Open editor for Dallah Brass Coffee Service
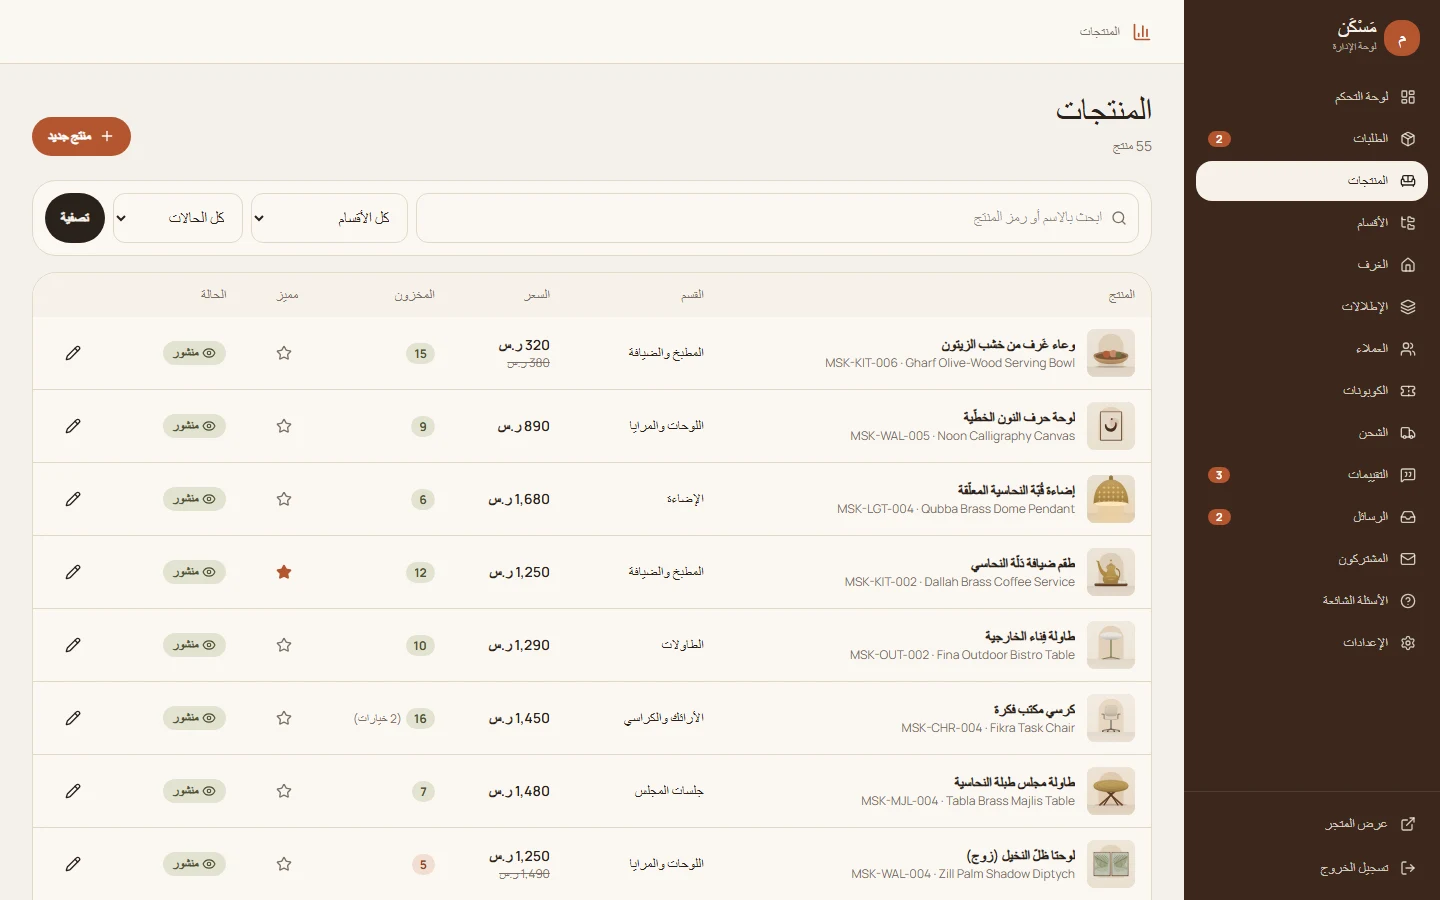 pyautogui.click(x=73, y=572)
